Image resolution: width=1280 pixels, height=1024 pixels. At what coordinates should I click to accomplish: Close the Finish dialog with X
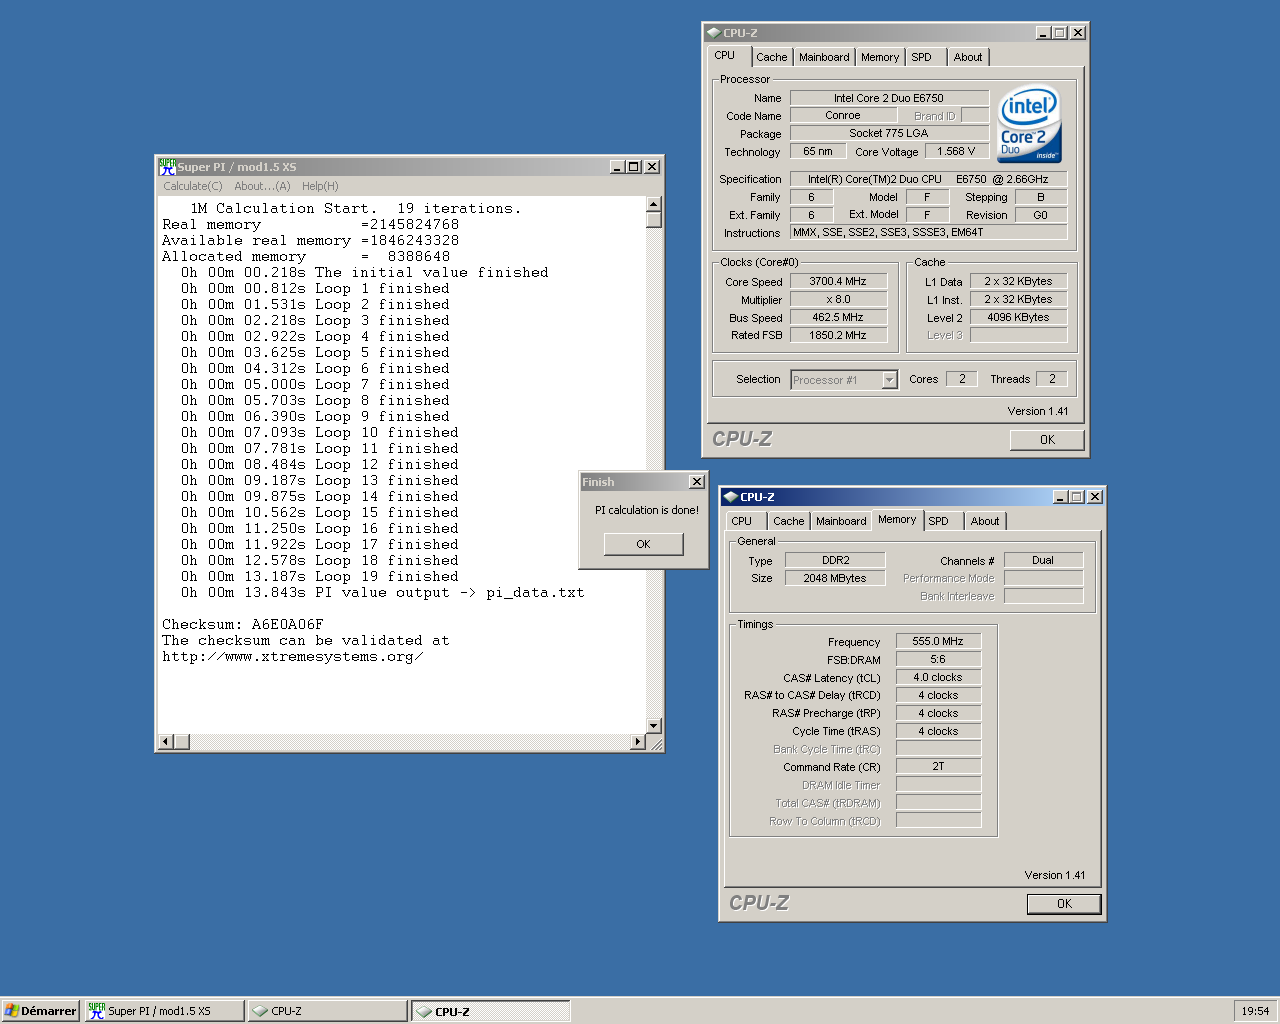(x=697, y=482)
